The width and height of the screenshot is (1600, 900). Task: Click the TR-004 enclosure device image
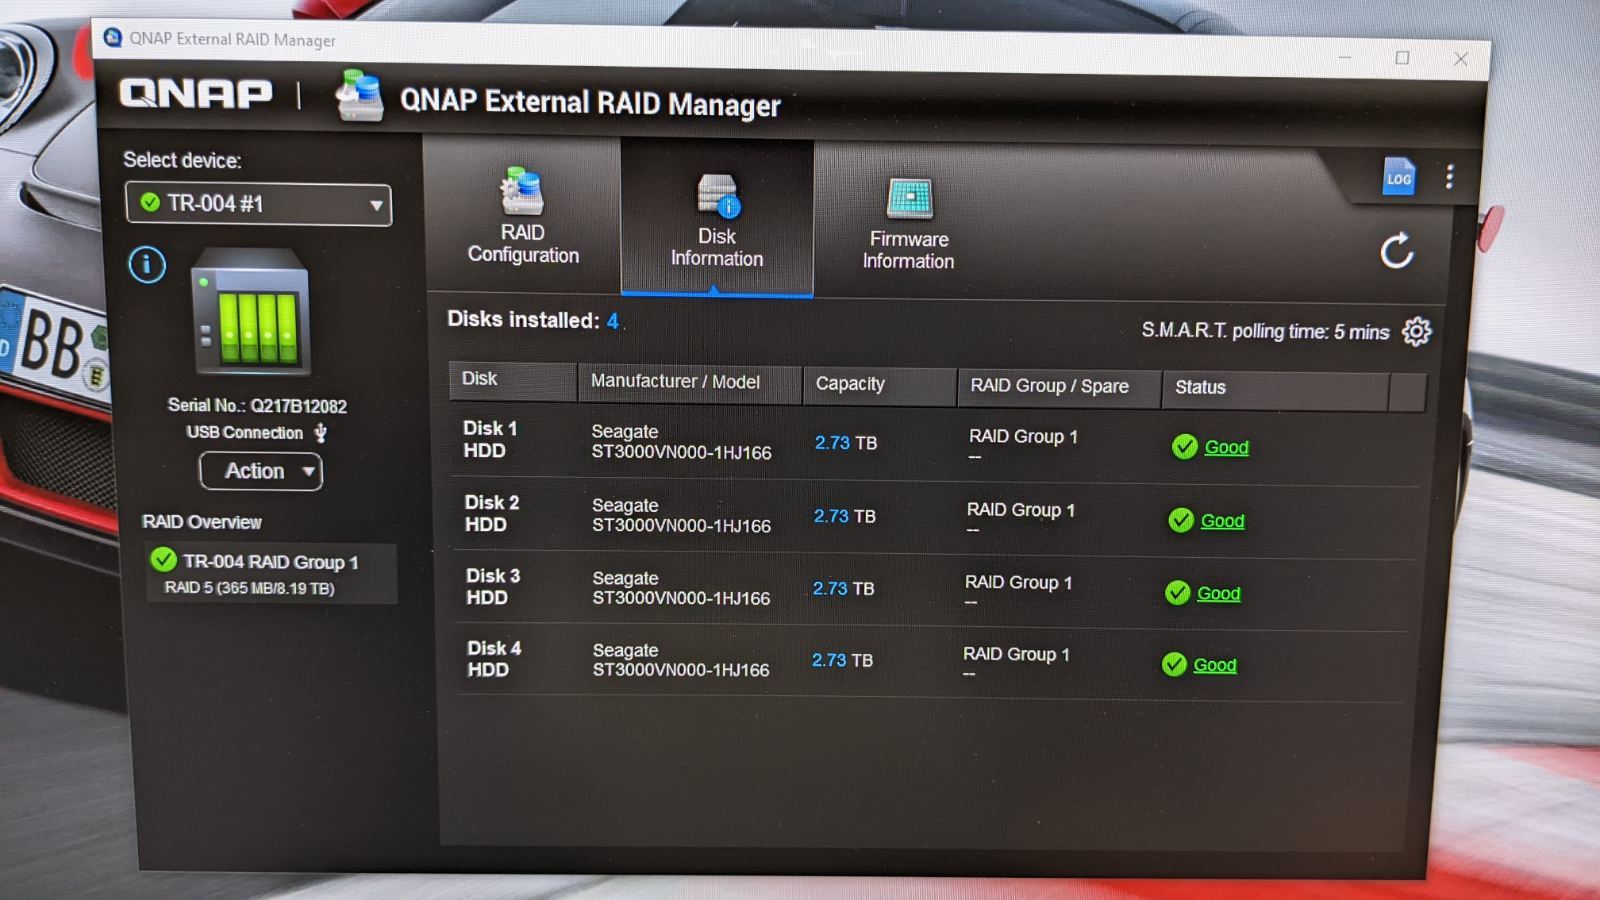(x=250, y=311)
